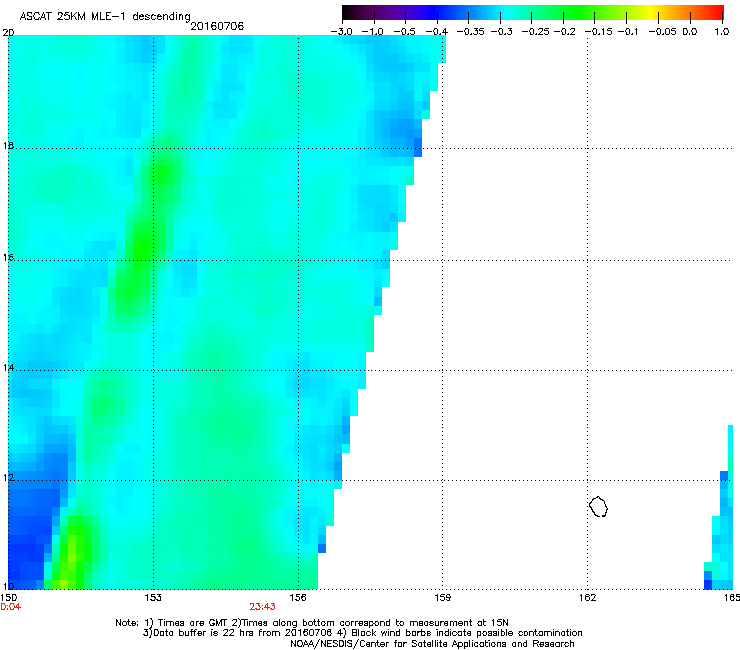Click the red time stamp 23:43
The width and height of the screenshot is (740, 650).
pyautogui.click(x=262, y=607)
